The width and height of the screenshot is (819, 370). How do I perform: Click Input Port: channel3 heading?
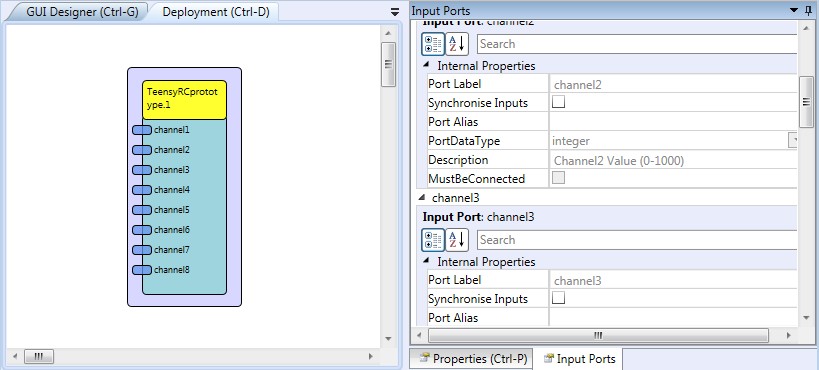(x=478, y=216)
